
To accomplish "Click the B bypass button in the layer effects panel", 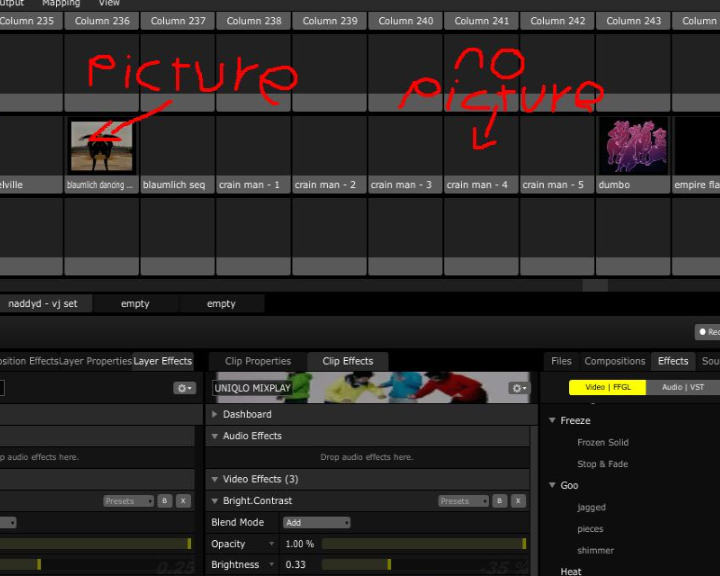I will [x=166, y=501].
